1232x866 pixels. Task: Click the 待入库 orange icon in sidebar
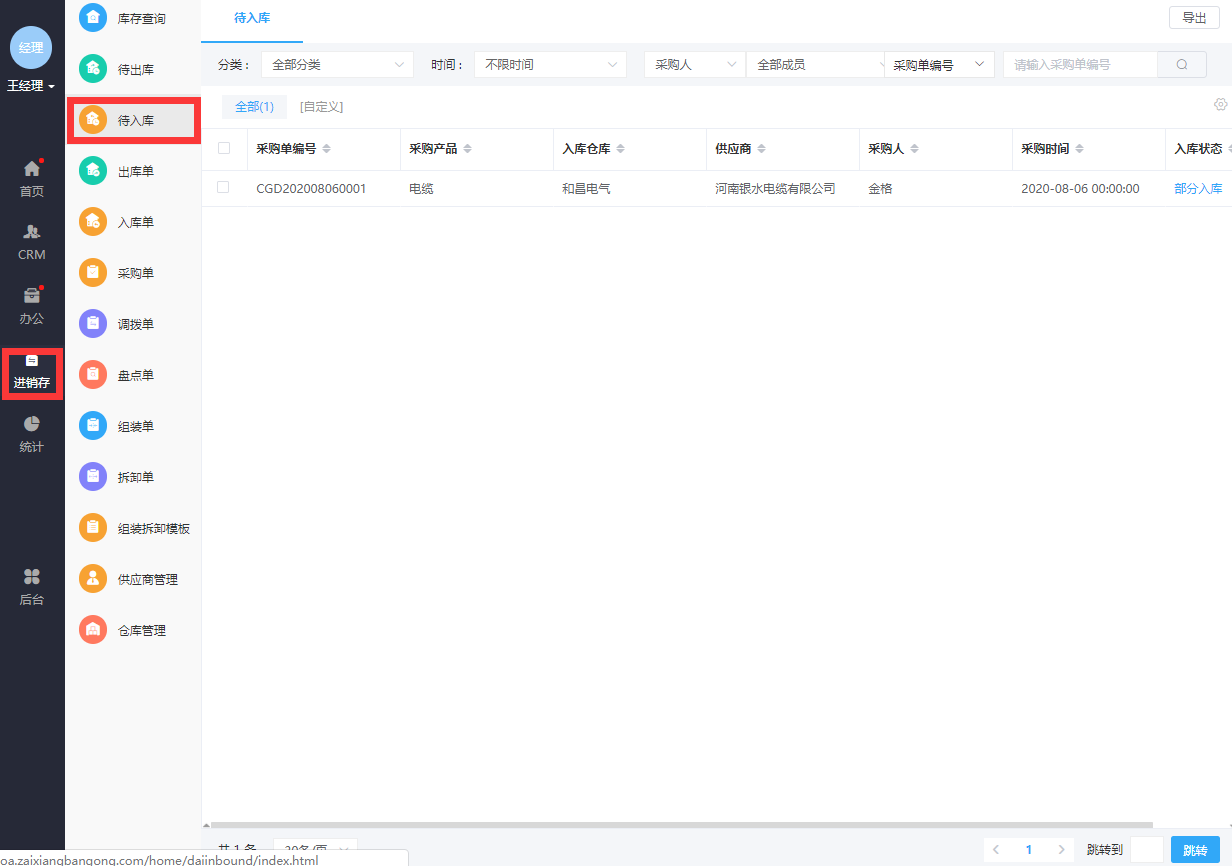pos(93,120)
